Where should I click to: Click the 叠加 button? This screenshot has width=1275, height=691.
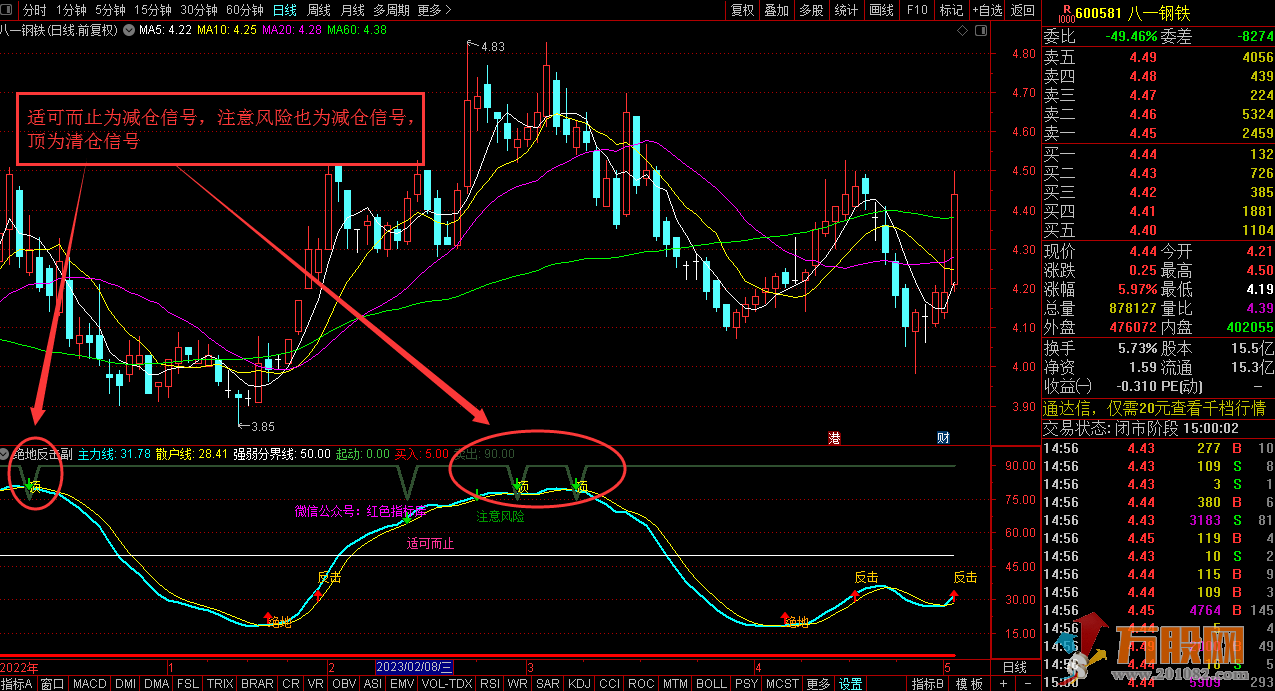(x=777, y=10)
